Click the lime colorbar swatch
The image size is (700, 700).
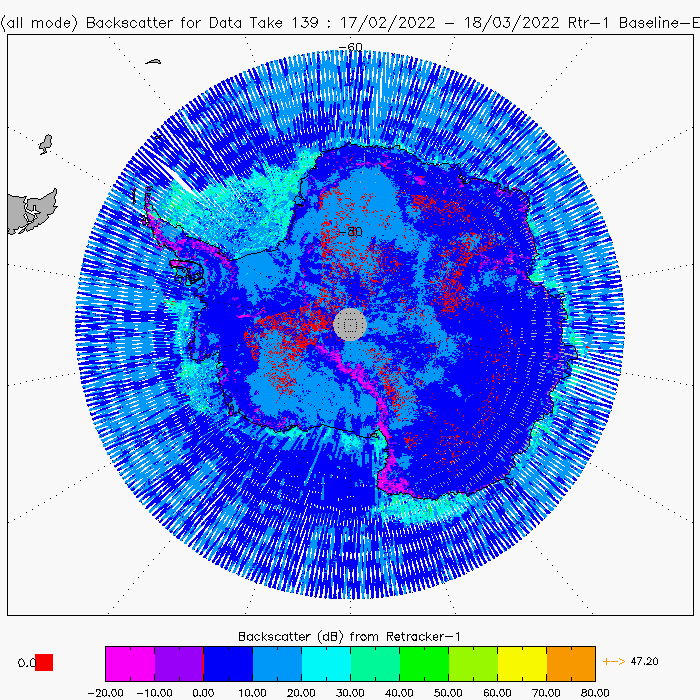(x=473, y=663)
